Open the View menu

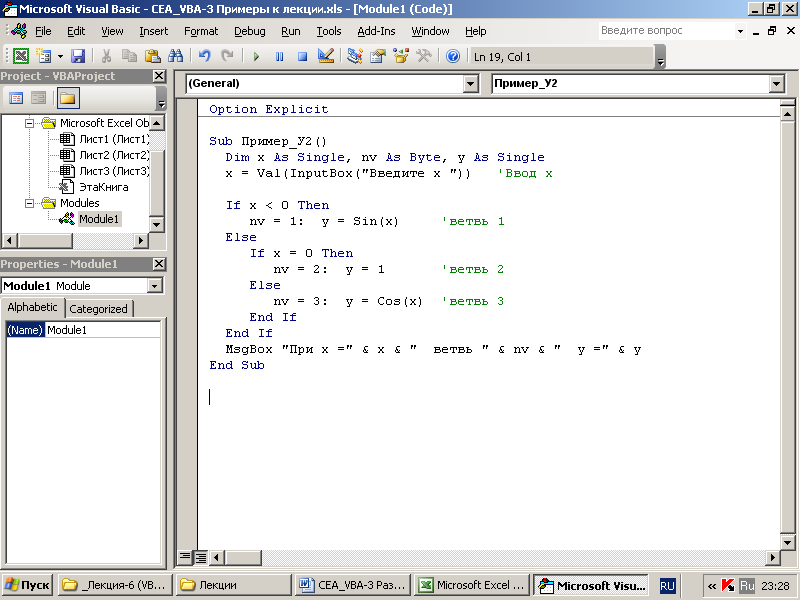coord(112,31)
